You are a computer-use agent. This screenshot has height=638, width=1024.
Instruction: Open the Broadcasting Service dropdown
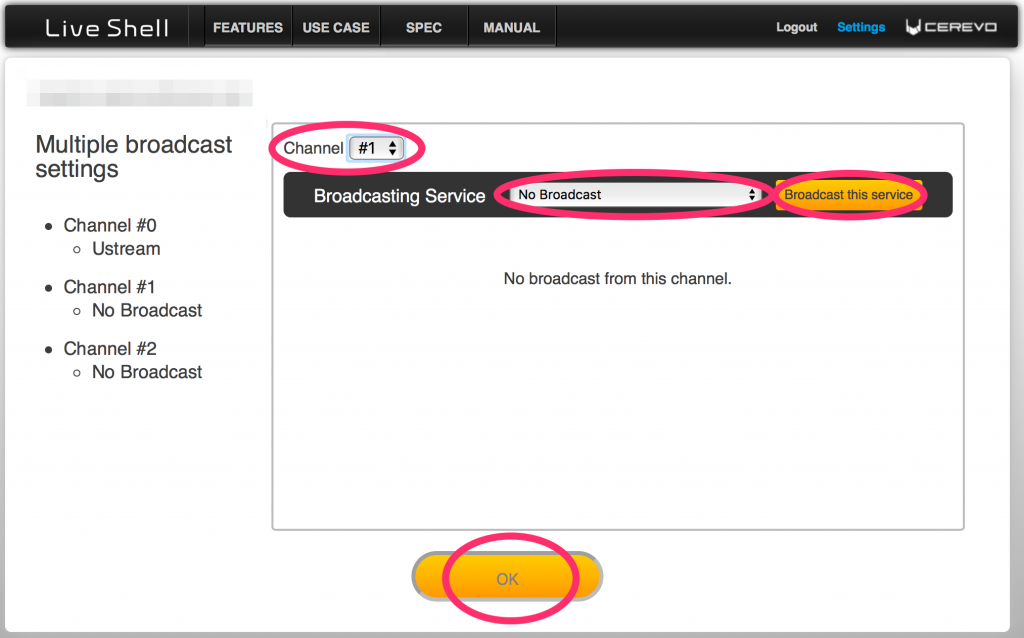coord(635,195)
